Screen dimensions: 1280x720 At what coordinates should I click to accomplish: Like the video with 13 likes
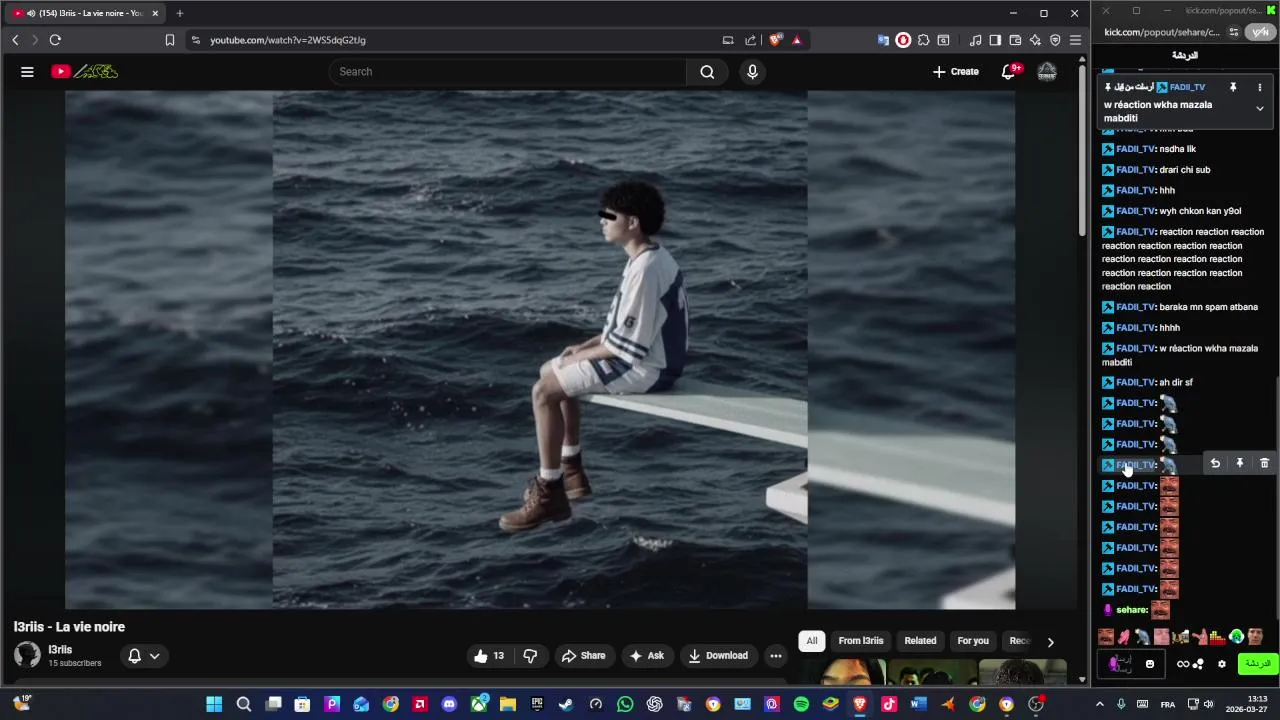pos(489,656)
